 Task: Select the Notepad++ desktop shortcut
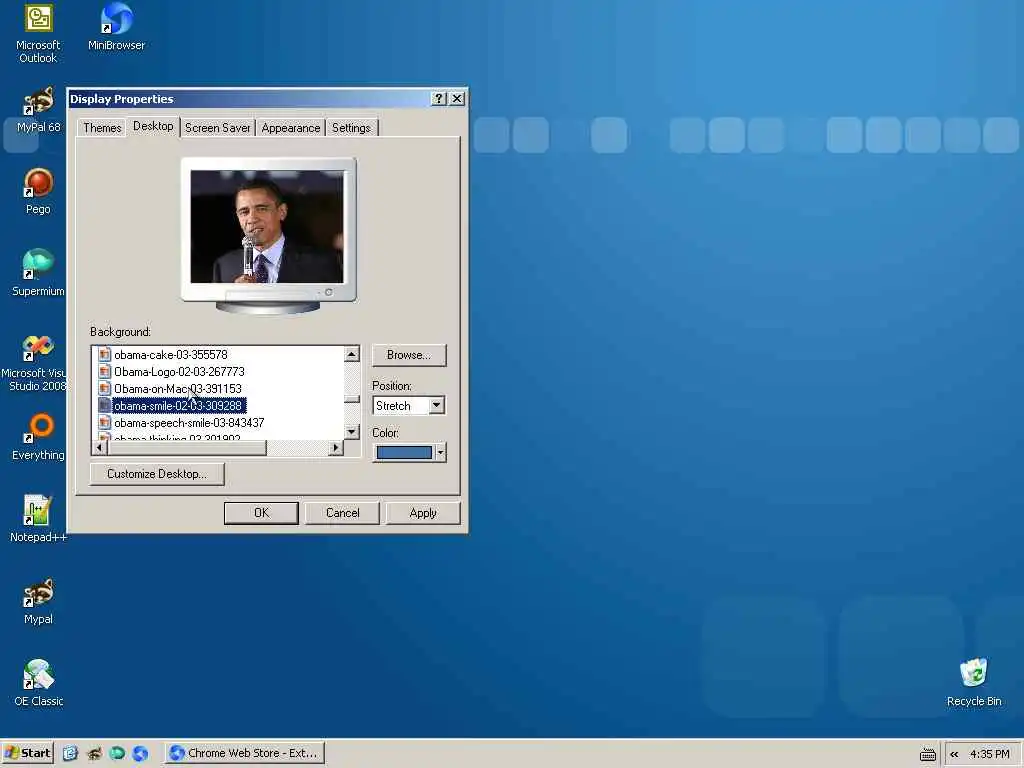click(38, 519)
